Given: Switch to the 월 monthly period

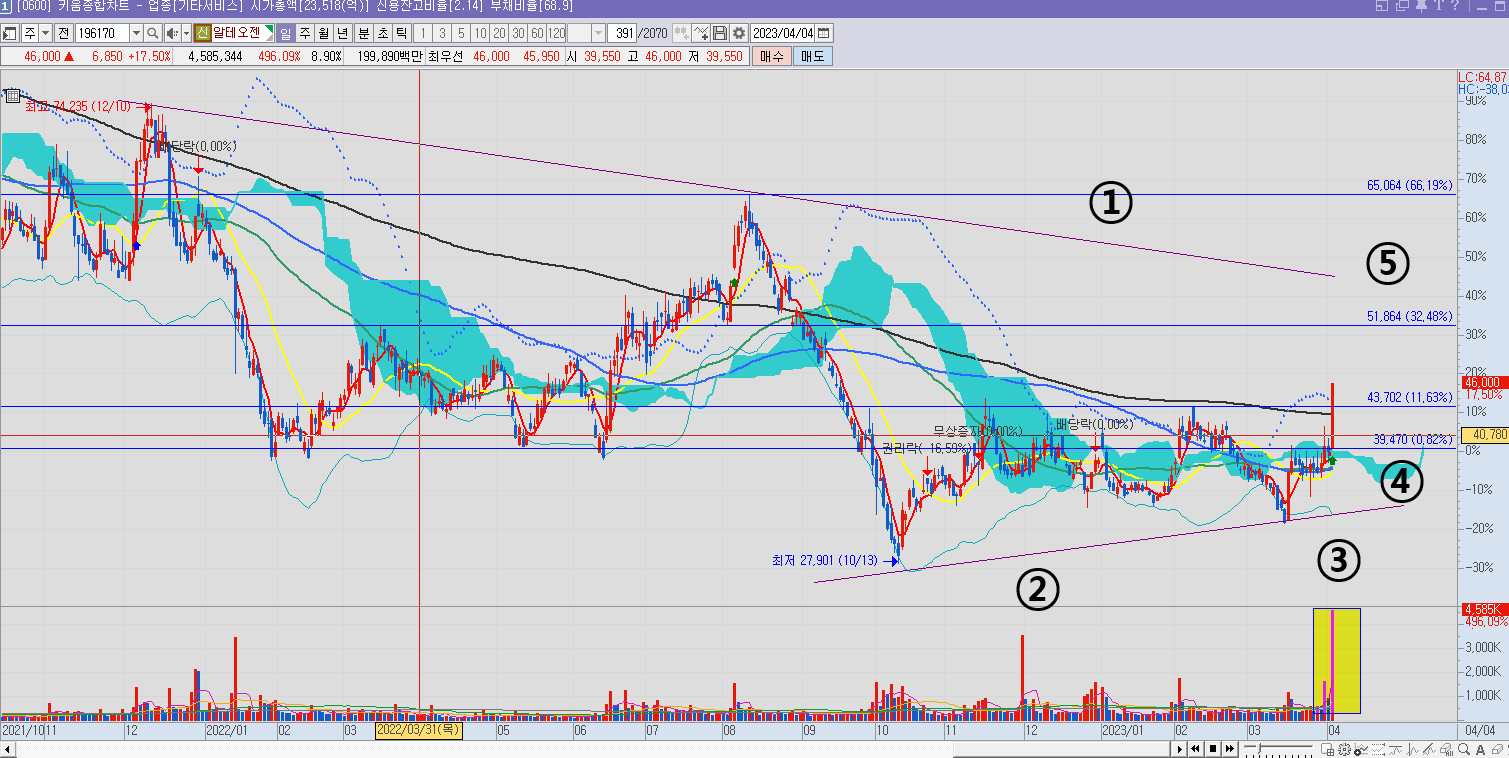Looking at the screenshot, I should pos(323,32).
